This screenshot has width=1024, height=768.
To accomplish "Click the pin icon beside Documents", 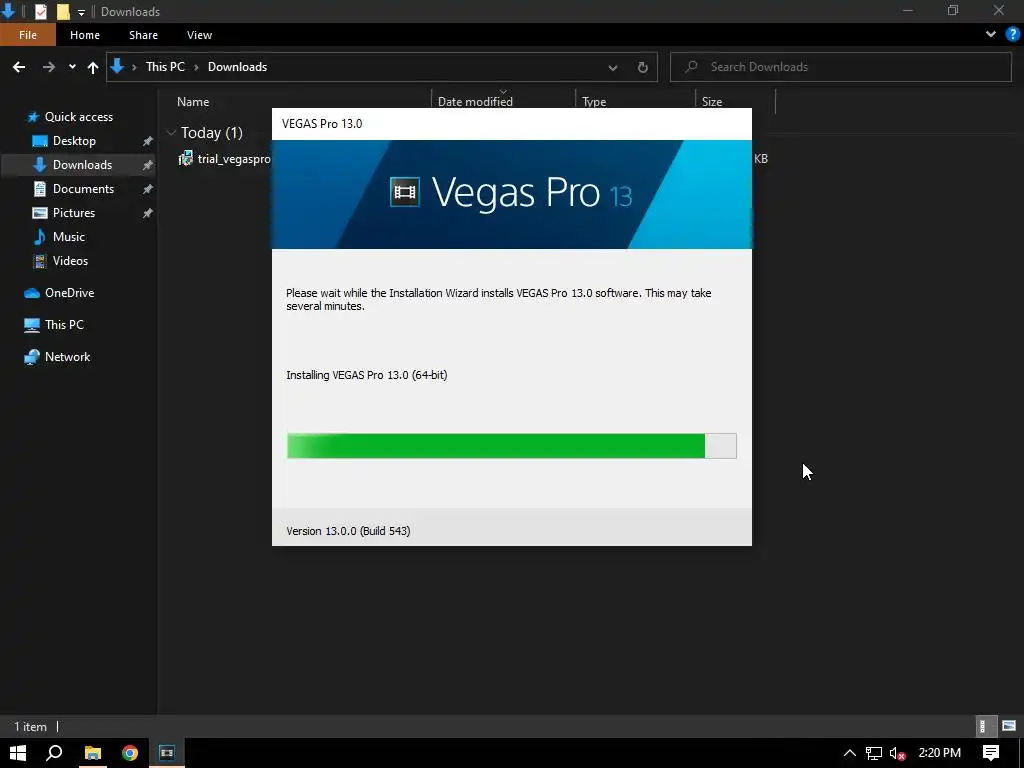I will 148,189.
